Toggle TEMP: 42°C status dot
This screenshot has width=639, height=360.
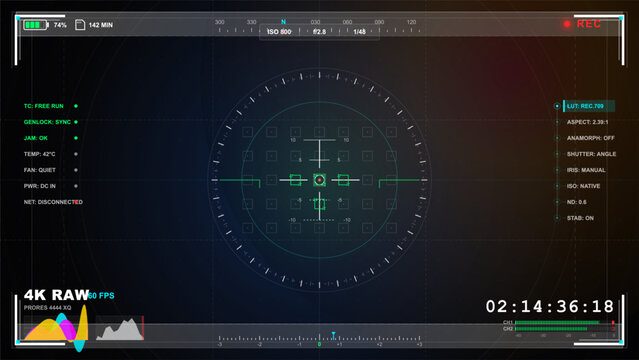(76, 154)
